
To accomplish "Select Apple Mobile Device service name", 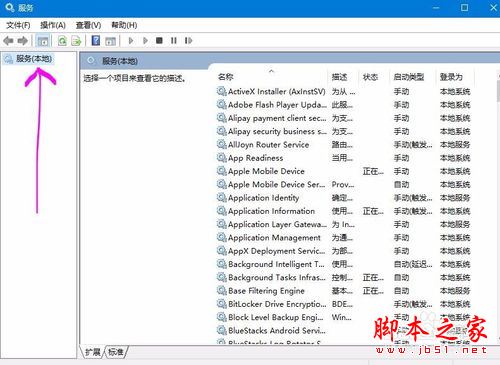I will point(266,171).
